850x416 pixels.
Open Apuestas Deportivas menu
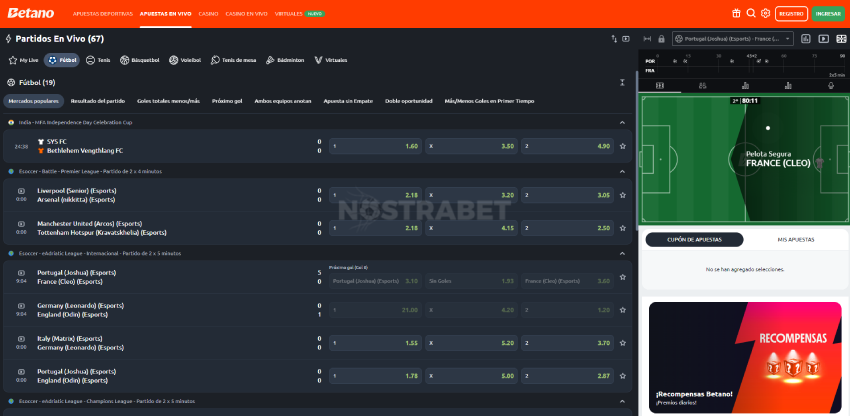(x=102, y=14)
